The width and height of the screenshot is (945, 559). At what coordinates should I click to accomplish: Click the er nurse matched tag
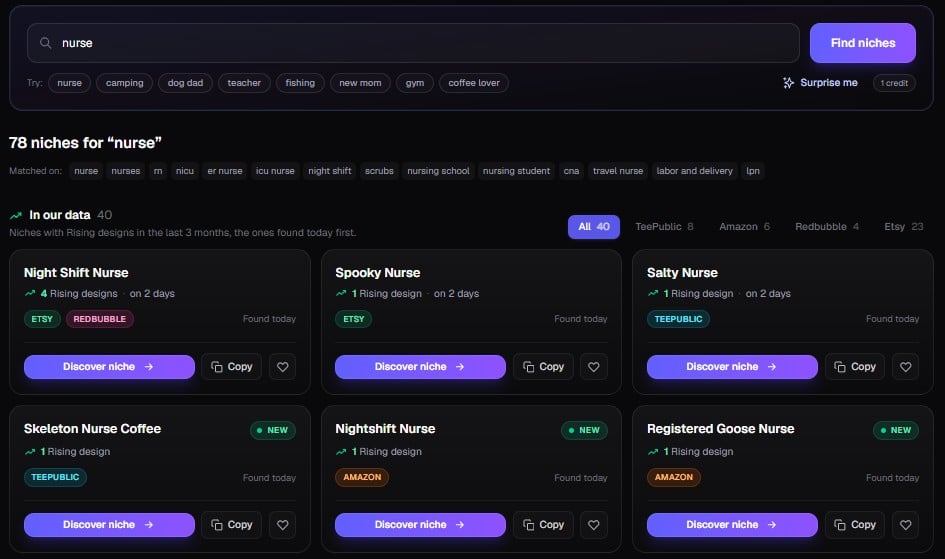tap(225, 171)
